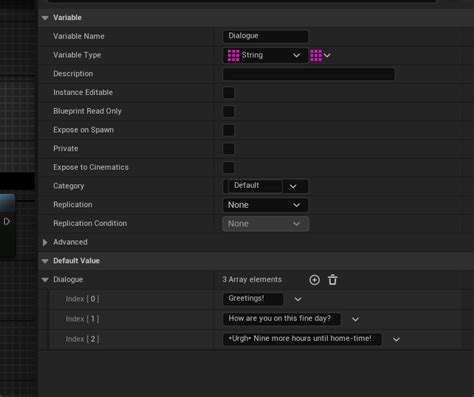
Task: Click the Category label
Action: pyautogui.click(x=68, y=186)
